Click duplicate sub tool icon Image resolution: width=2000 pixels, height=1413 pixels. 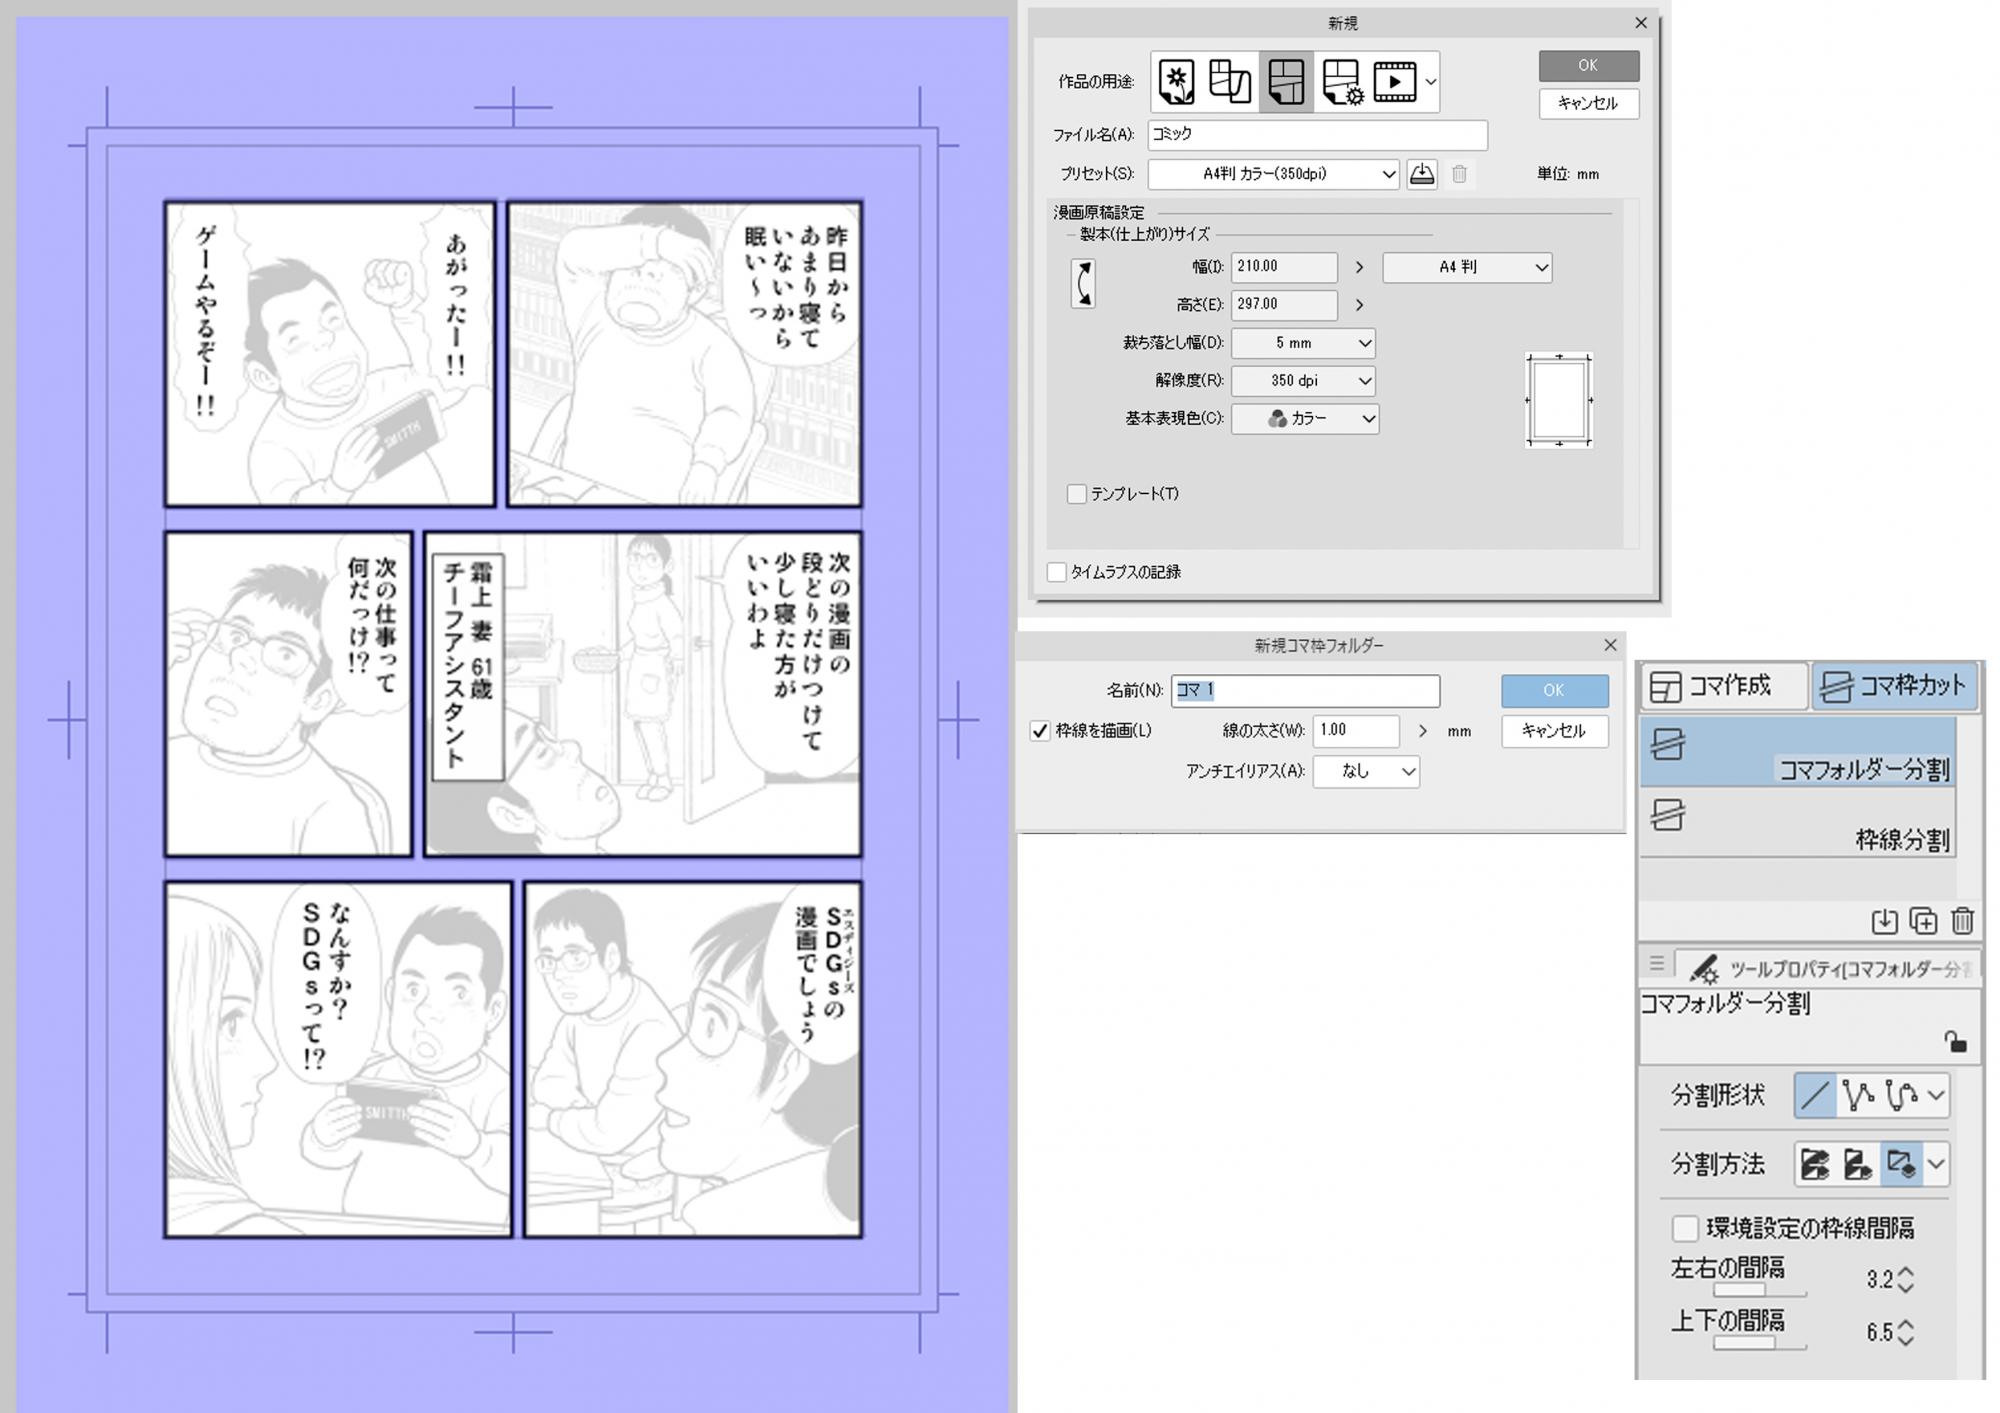pyautogui.click(x=1923, y=920)
